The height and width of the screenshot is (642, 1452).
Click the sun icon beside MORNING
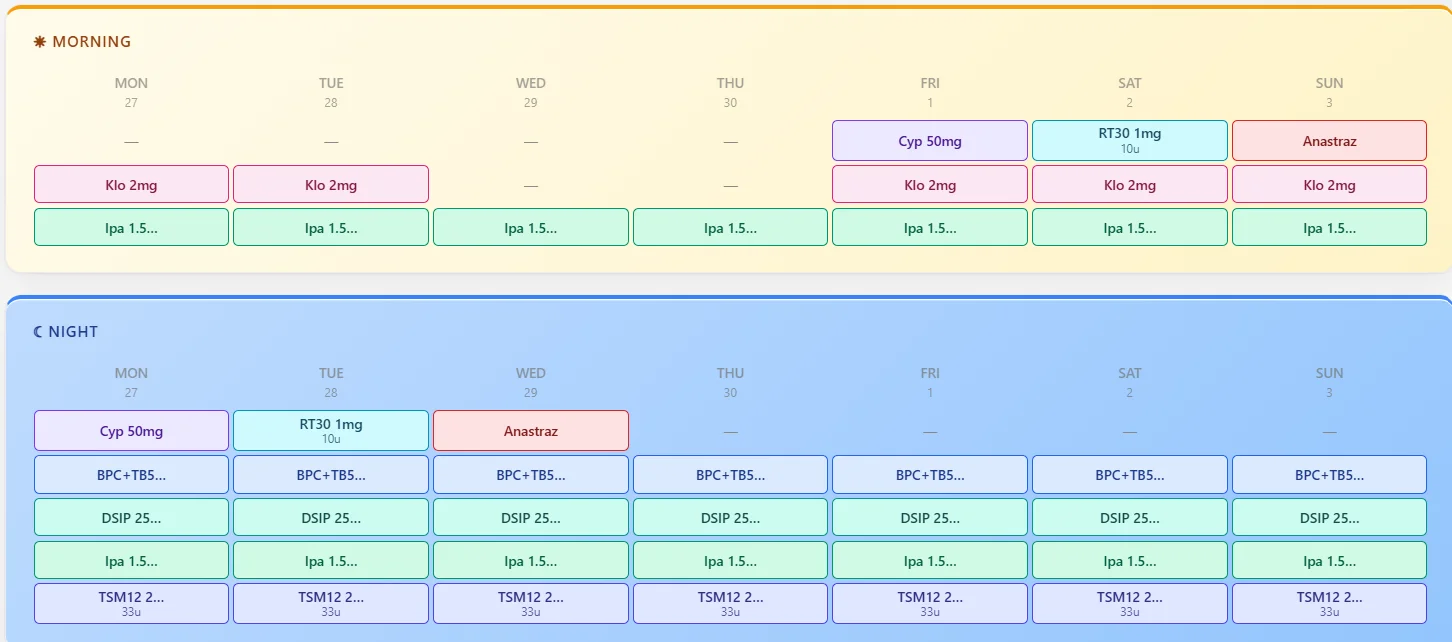[x=40, y=42]
